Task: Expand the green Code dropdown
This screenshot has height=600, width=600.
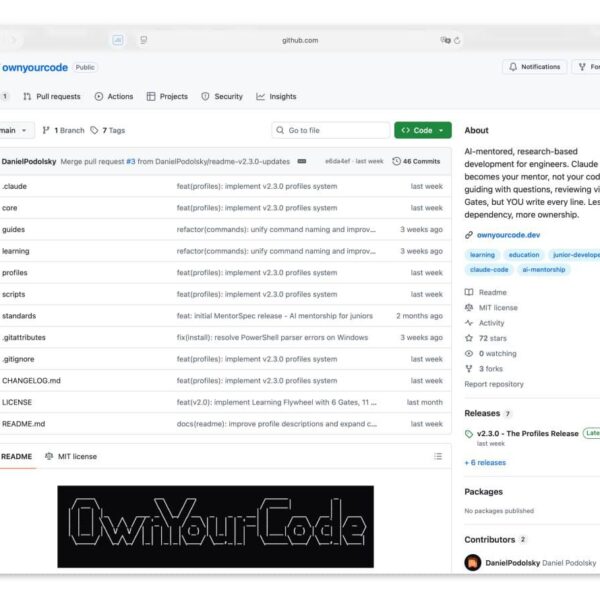Action: [x=423, y=130]
